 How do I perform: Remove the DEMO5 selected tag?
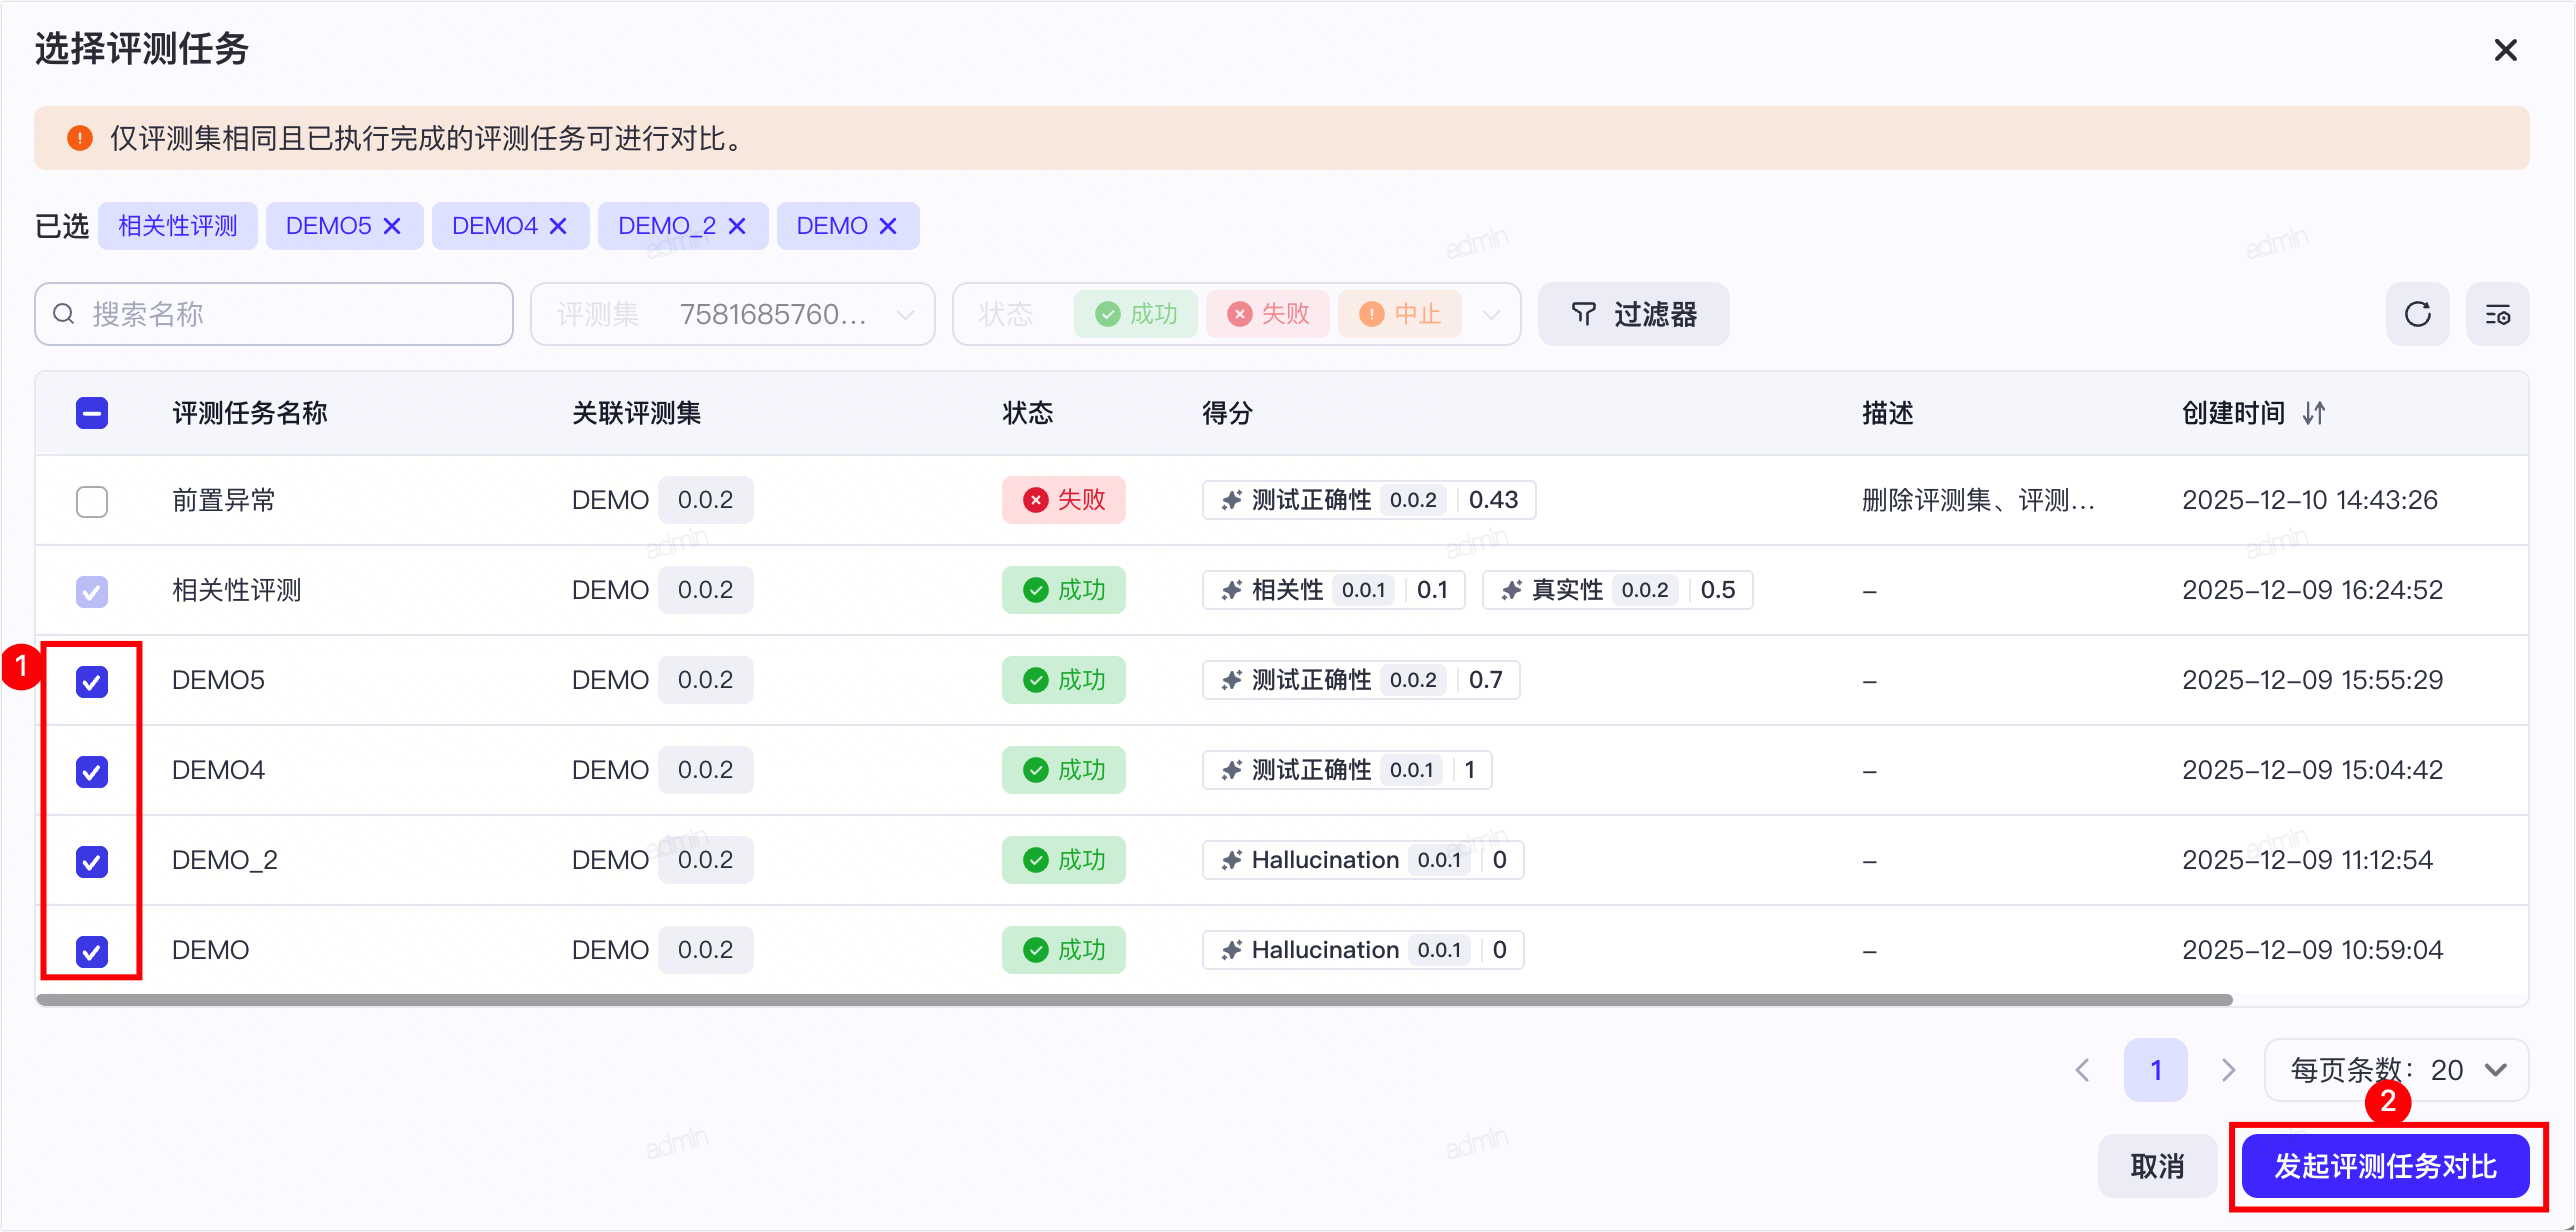point(392,226)
